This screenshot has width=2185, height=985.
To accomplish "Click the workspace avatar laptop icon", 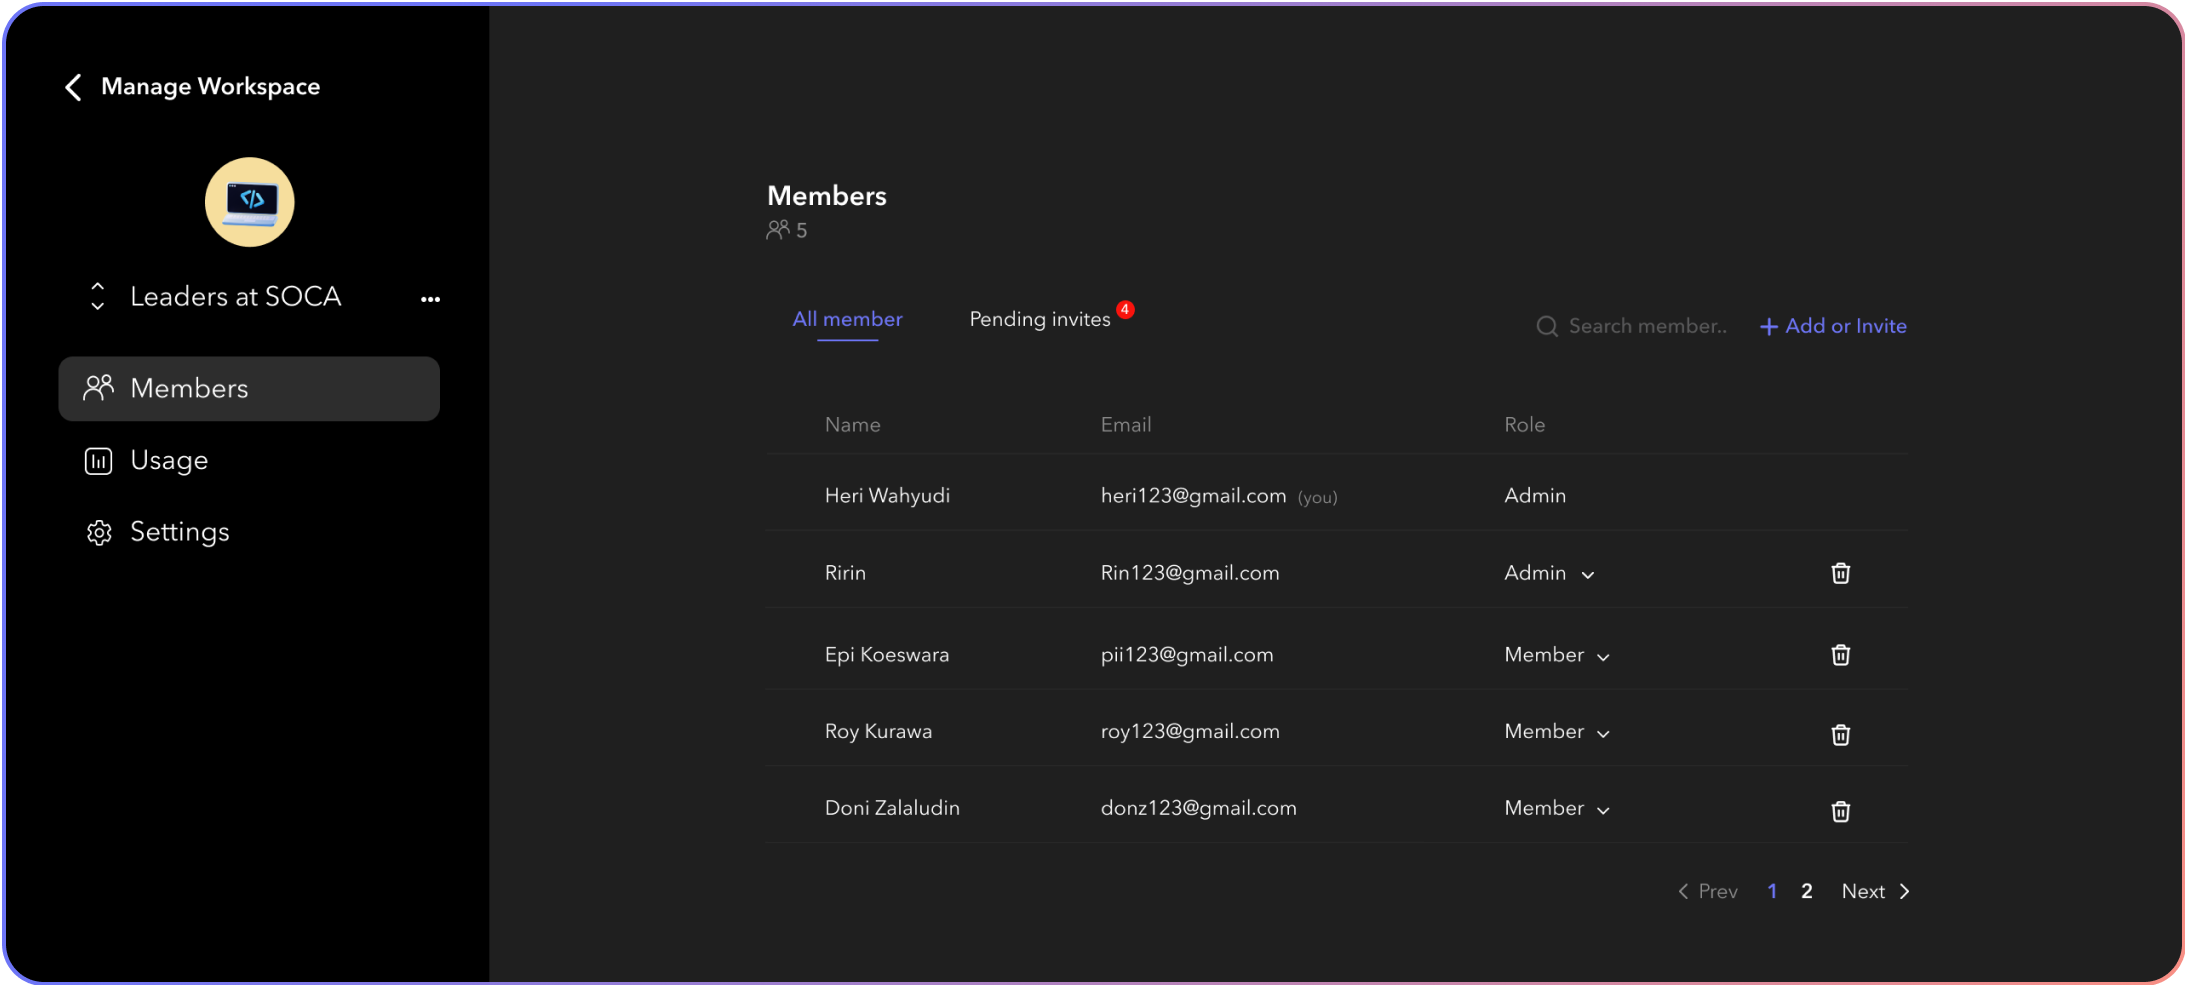I will (250, 202).
